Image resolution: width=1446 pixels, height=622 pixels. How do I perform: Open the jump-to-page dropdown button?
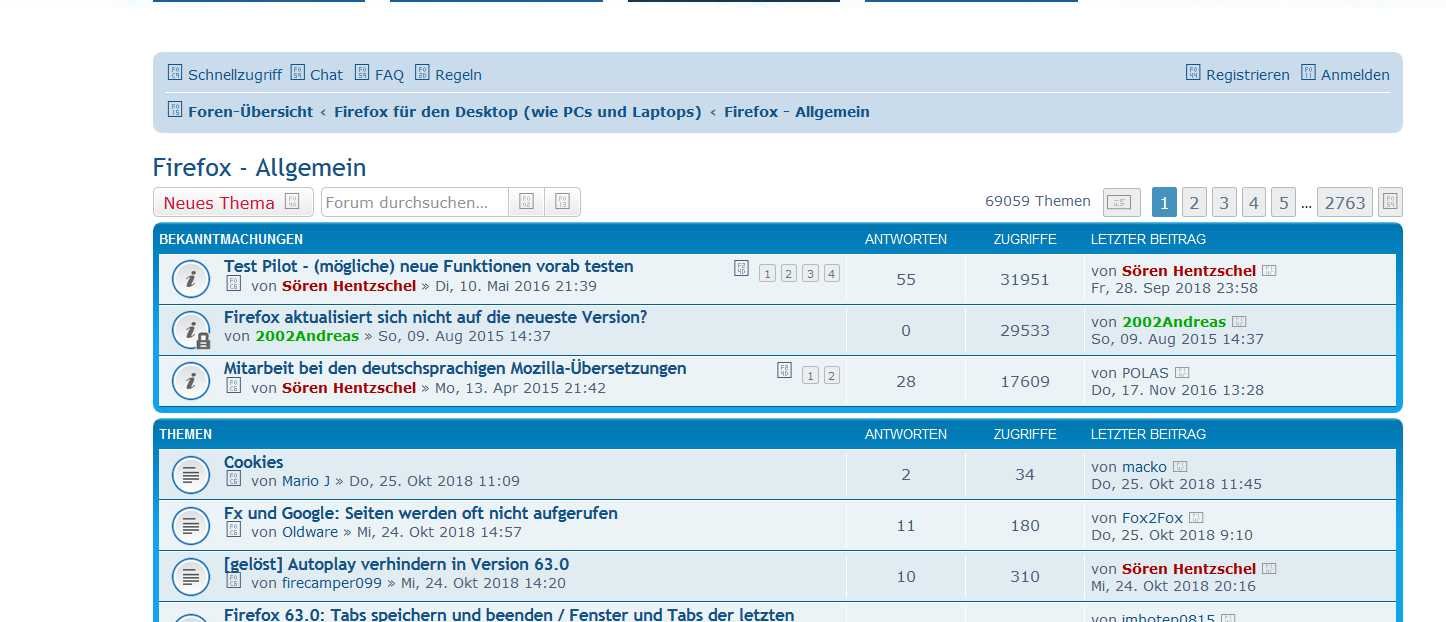click(1122, 203)
